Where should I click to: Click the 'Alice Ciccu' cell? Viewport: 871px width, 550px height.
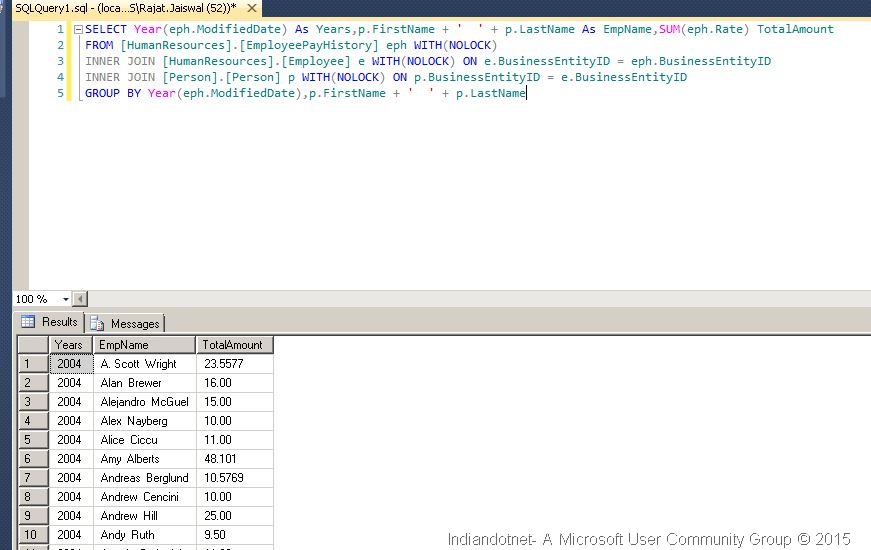coord(144,439)
